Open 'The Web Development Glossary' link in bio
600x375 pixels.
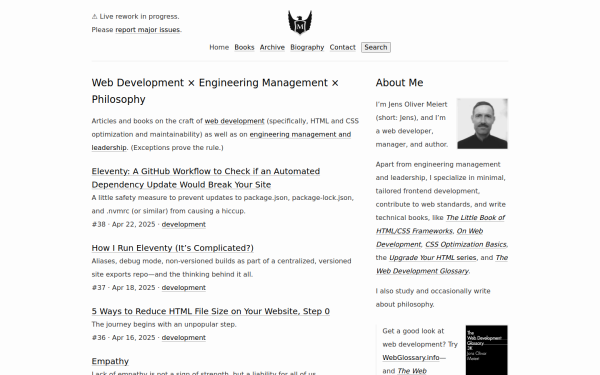pos(442,264)
